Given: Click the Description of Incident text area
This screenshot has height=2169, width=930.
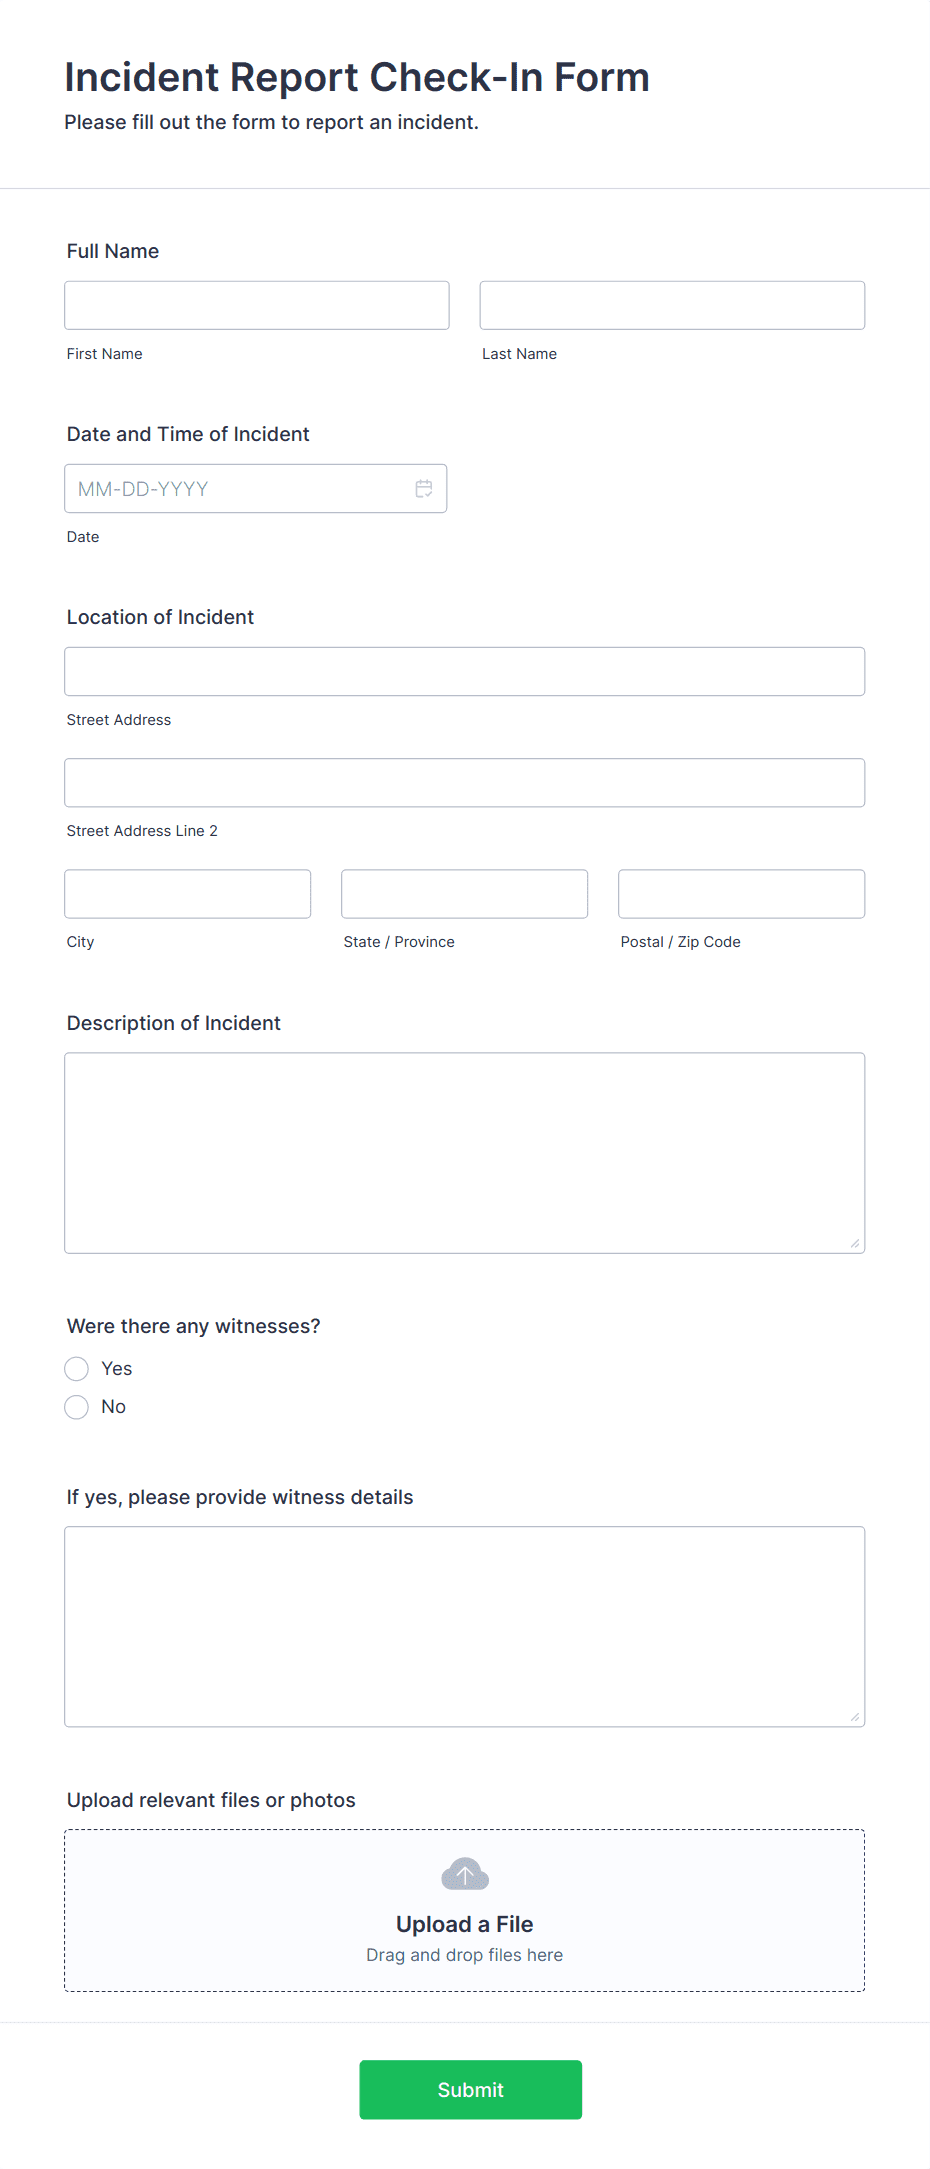Looking at the screenshot, I should pos(464,1150).
